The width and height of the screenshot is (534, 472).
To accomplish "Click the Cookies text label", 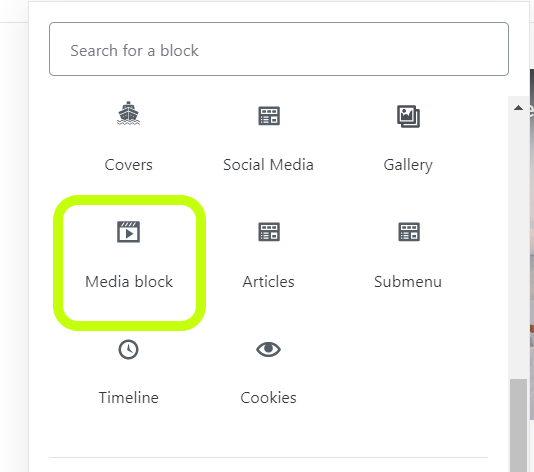I will (268, 397).
